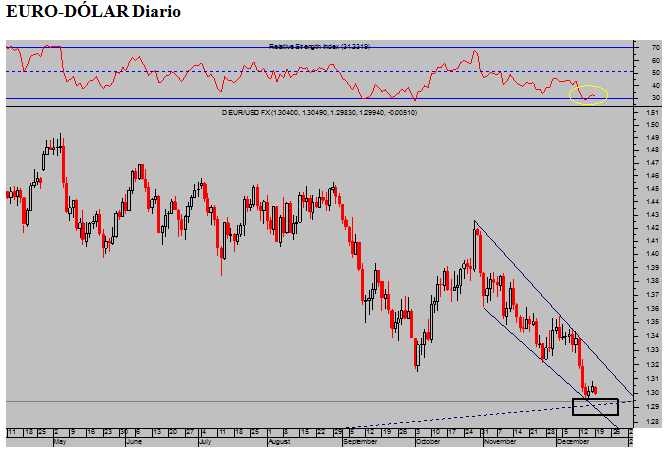671x459 pixels.
Task: Click the 1.37 price level label
Action: 652,295
